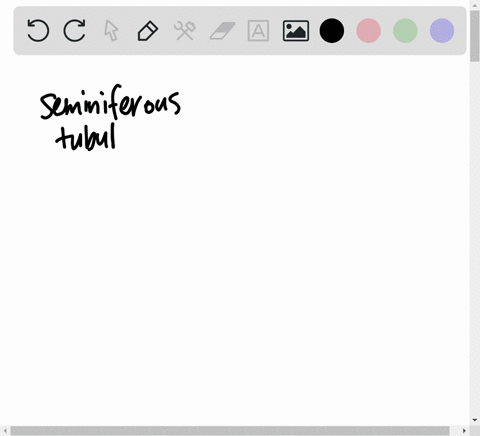Click the scroll right arrow
Image resolution: width=480 pixels, height=436 pixels.
(464, 431)
